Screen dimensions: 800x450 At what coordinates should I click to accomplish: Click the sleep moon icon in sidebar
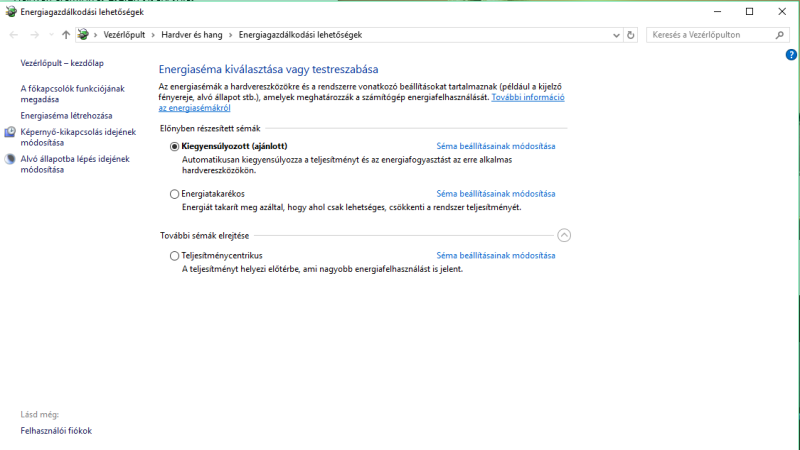(10, 159)
